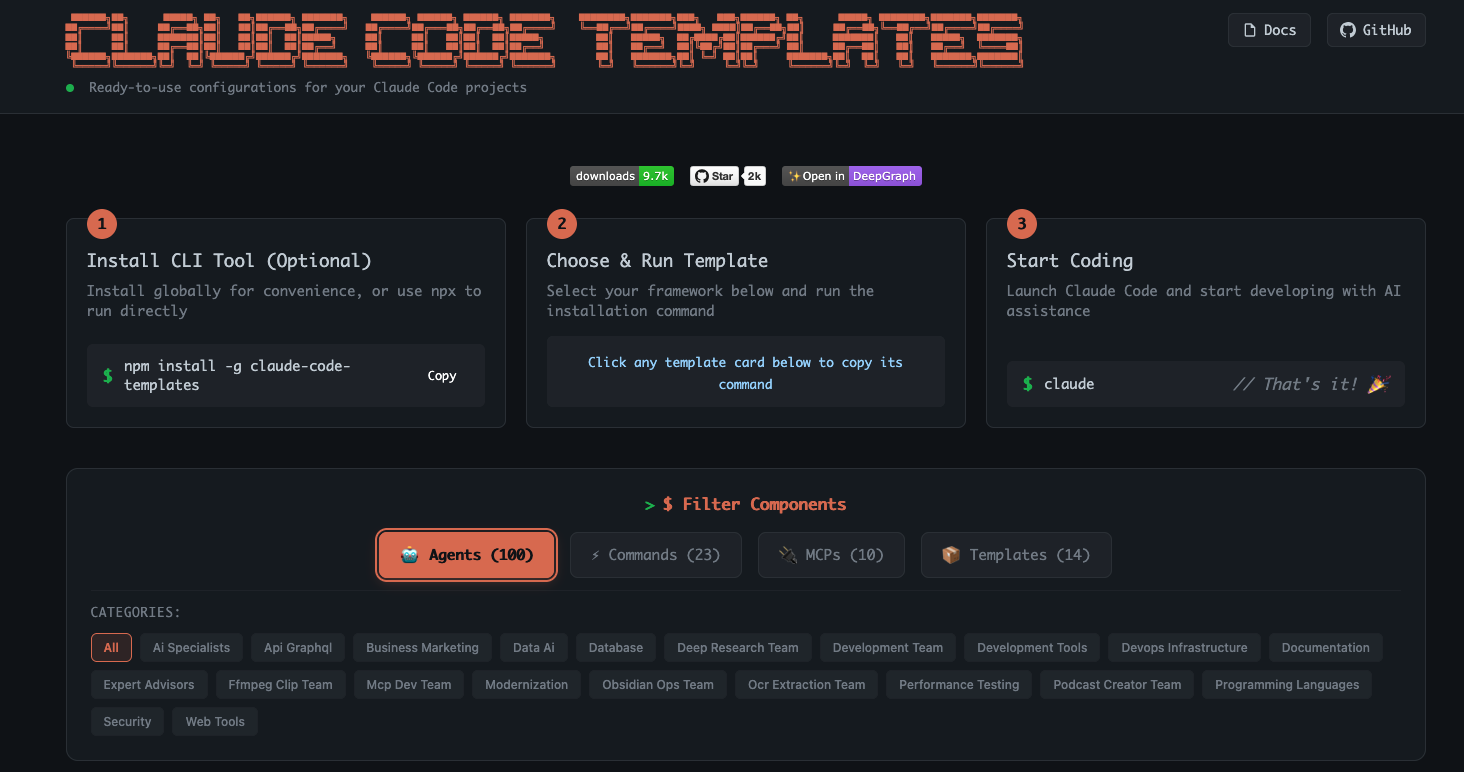The height and width of the screenshot is (772, 1464).
Task: Select the Agents (100) filter tab
Action: 466,555
